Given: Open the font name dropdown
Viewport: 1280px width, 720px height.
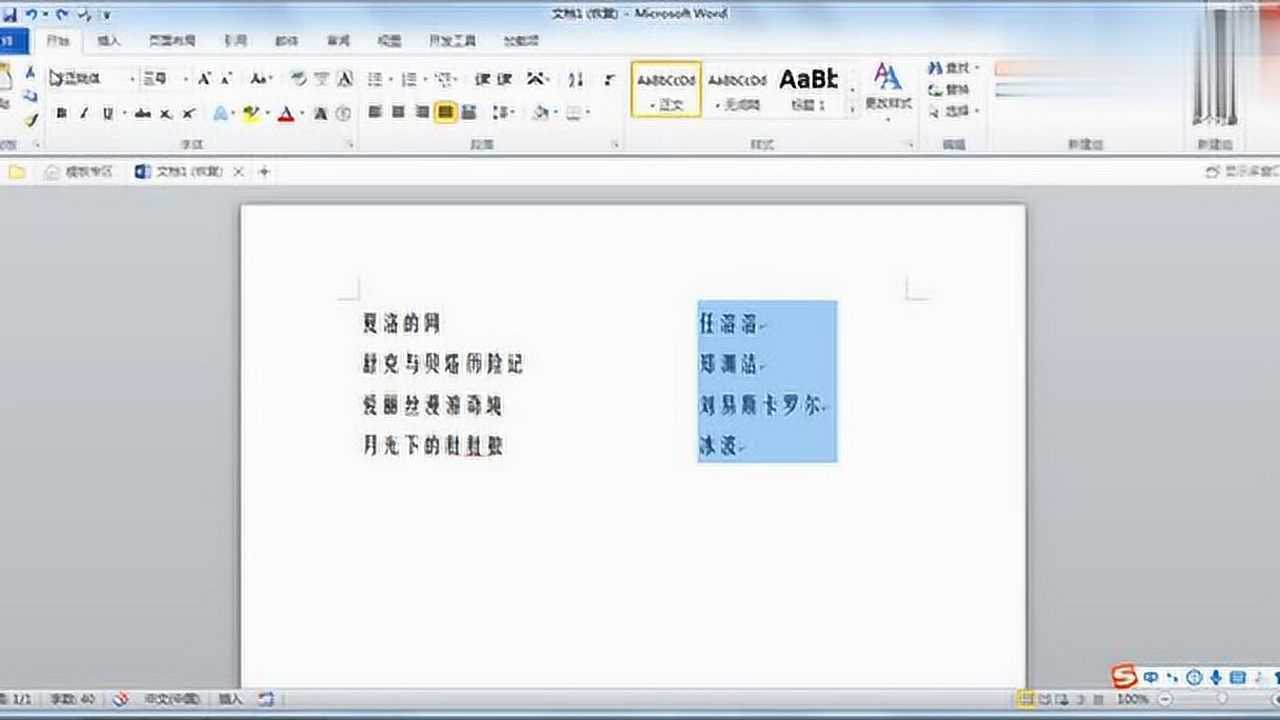Looking at the screenshot, I should pyautogui.click(x=132, y=78).
